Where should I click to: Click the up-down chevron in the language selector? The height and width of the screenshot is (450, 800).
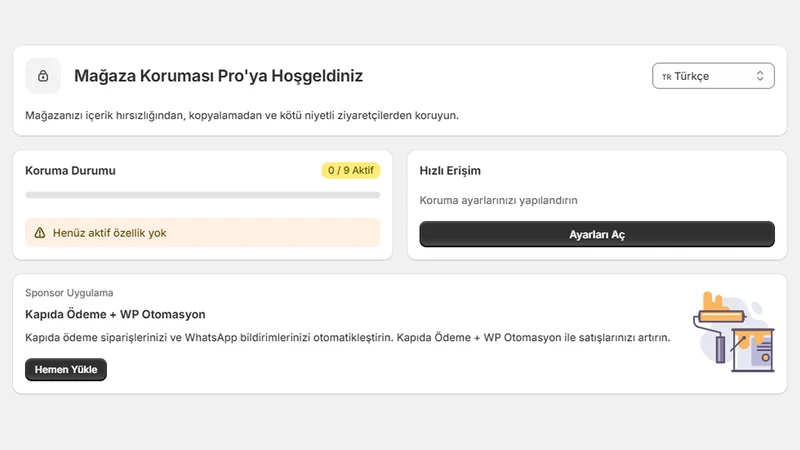[760, 76]
